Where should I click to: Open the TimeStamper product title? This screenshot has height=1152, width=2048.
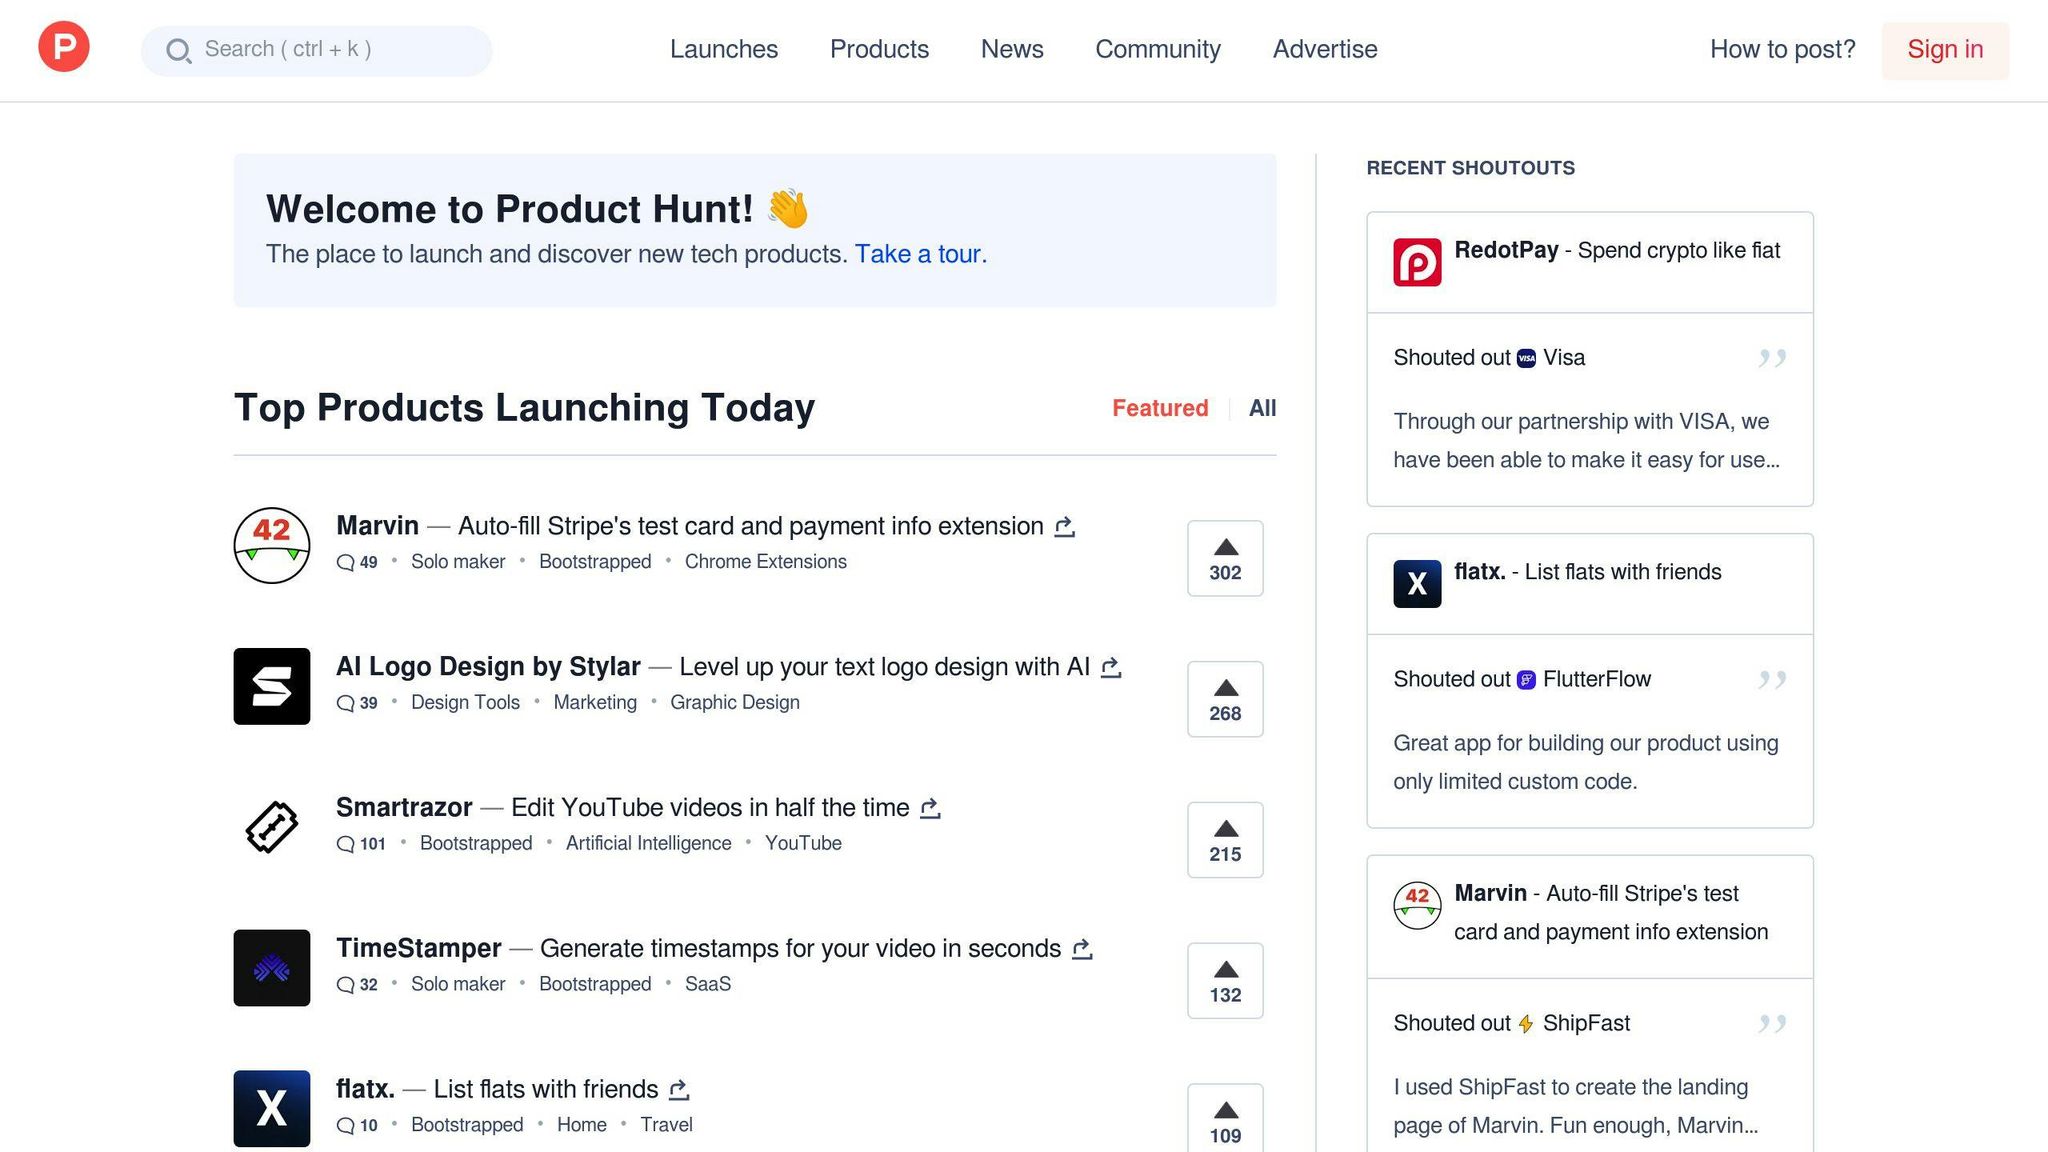(418, 949)
